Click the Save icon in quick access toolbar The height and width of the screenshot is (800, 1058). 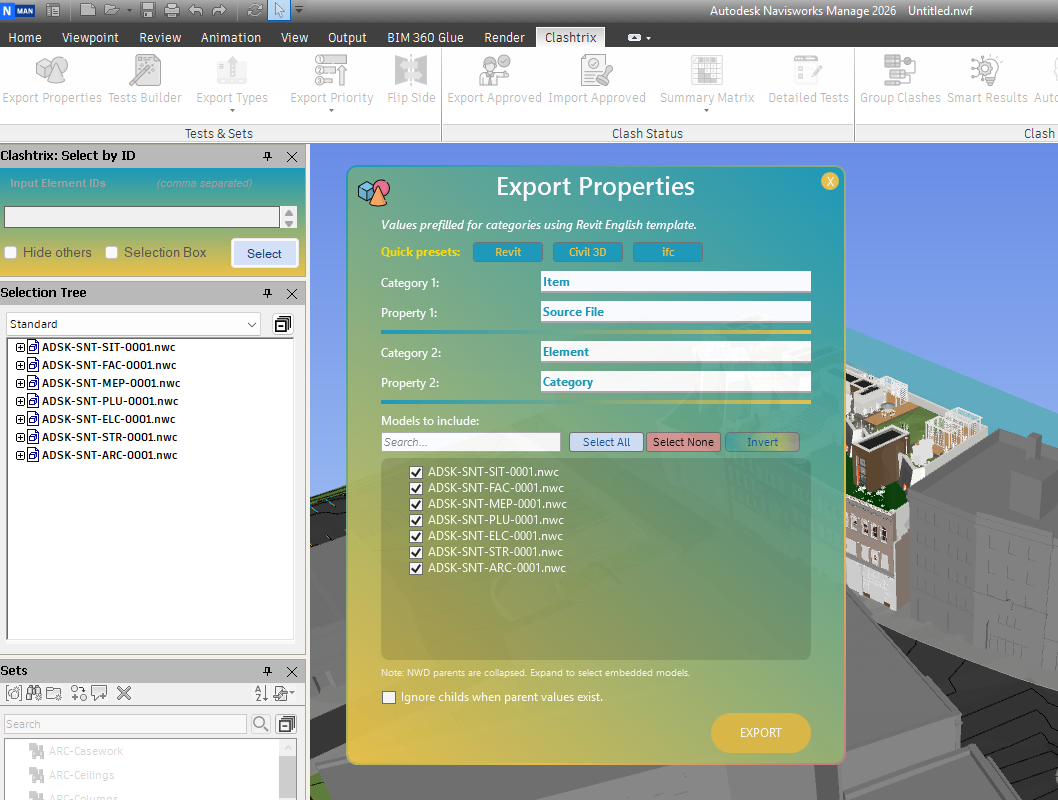148,11
